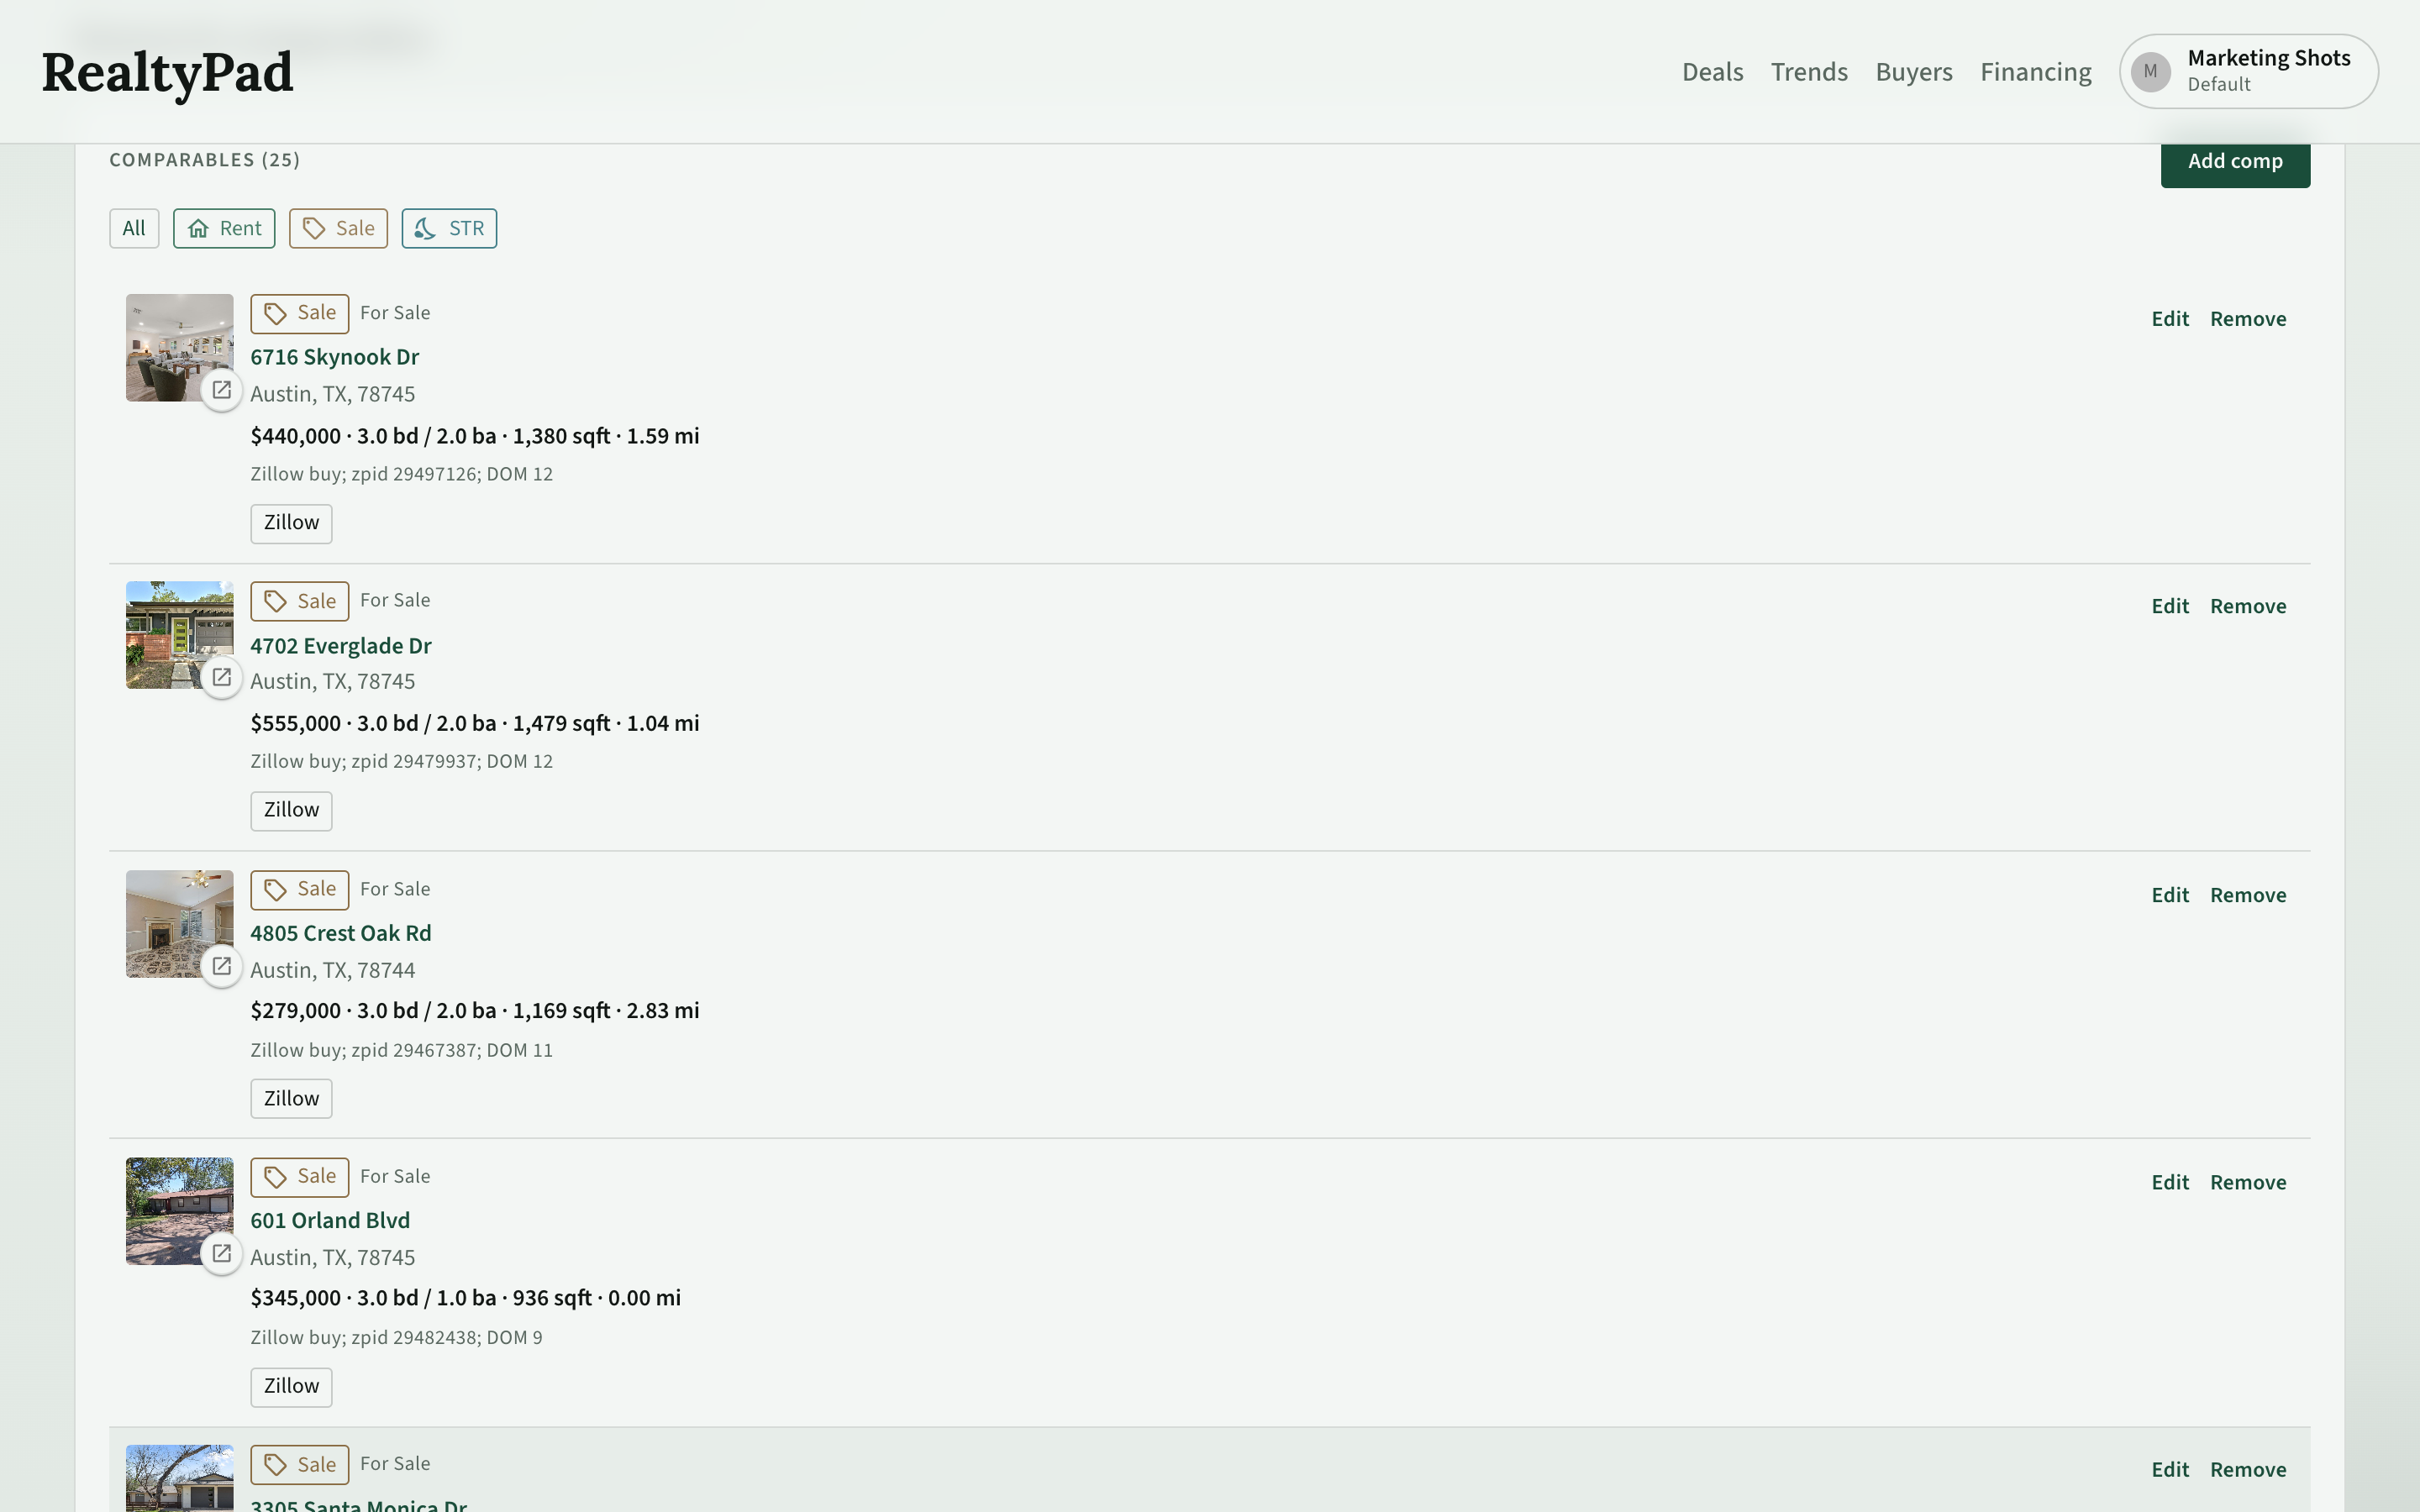Click Zillow tag under 4702 Everglade Dr

(x=291, y=810)
